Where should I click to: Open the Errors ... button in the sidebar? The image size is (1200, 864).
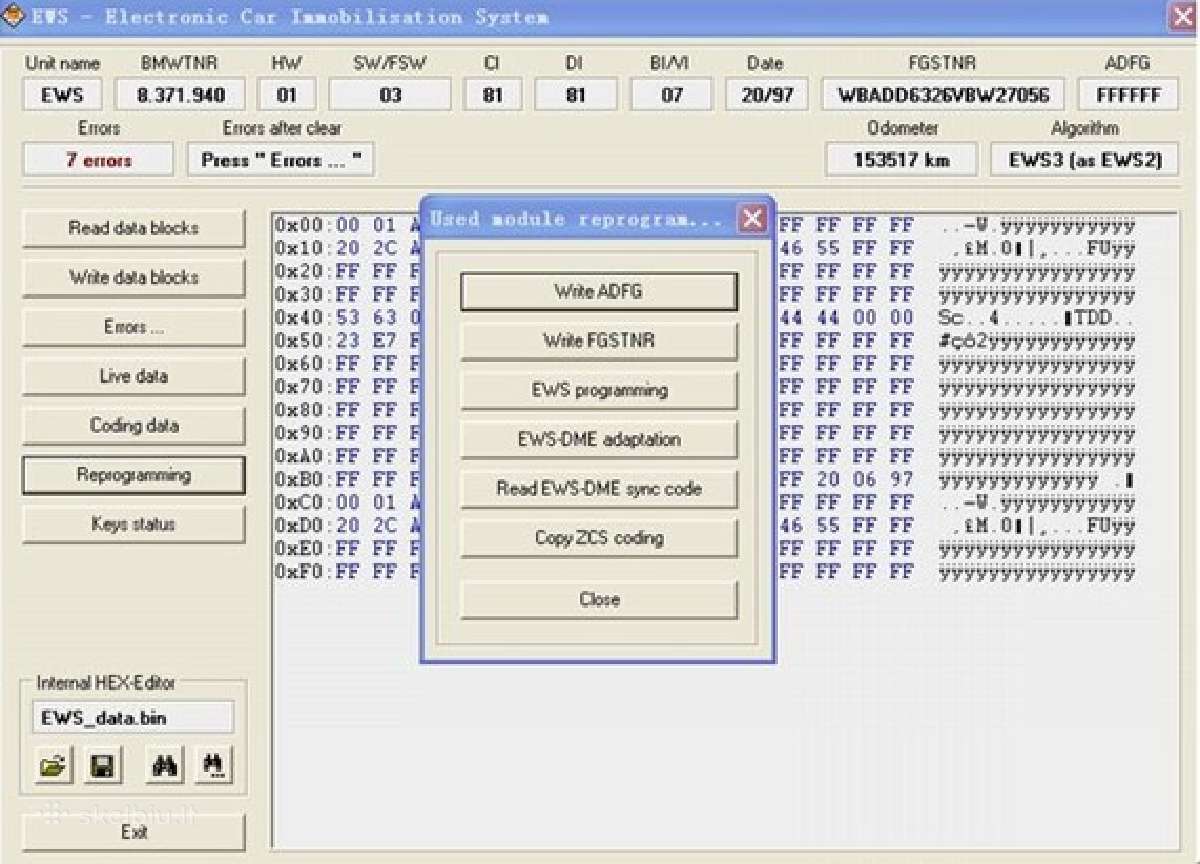click(133, 327)
